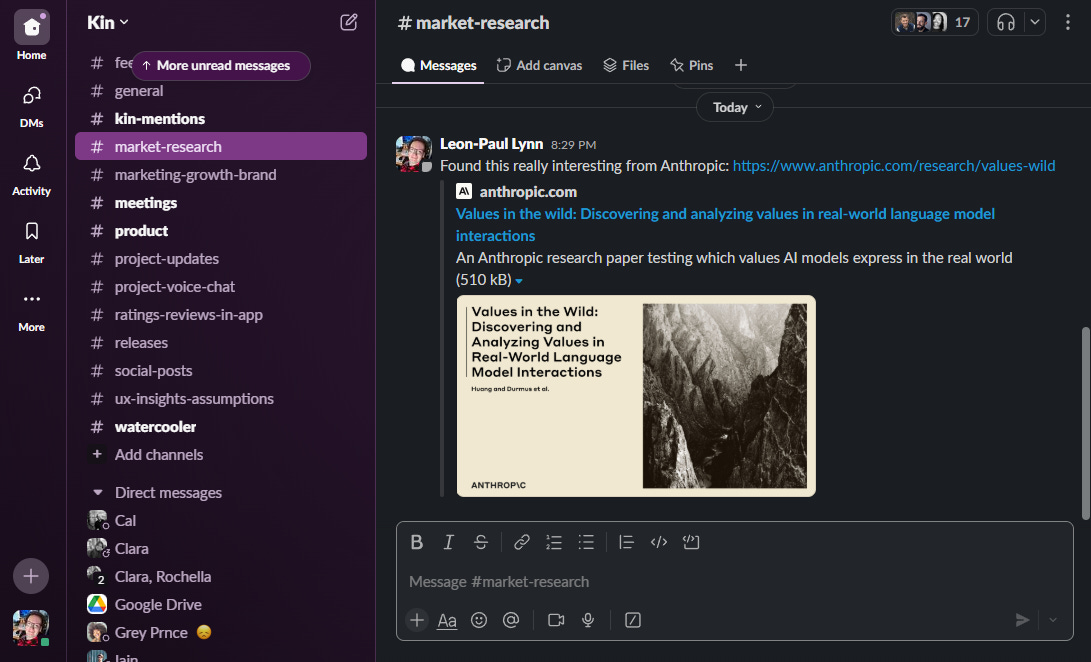Toggle code block formatting
1091x662 pixels.
point(691,542)
